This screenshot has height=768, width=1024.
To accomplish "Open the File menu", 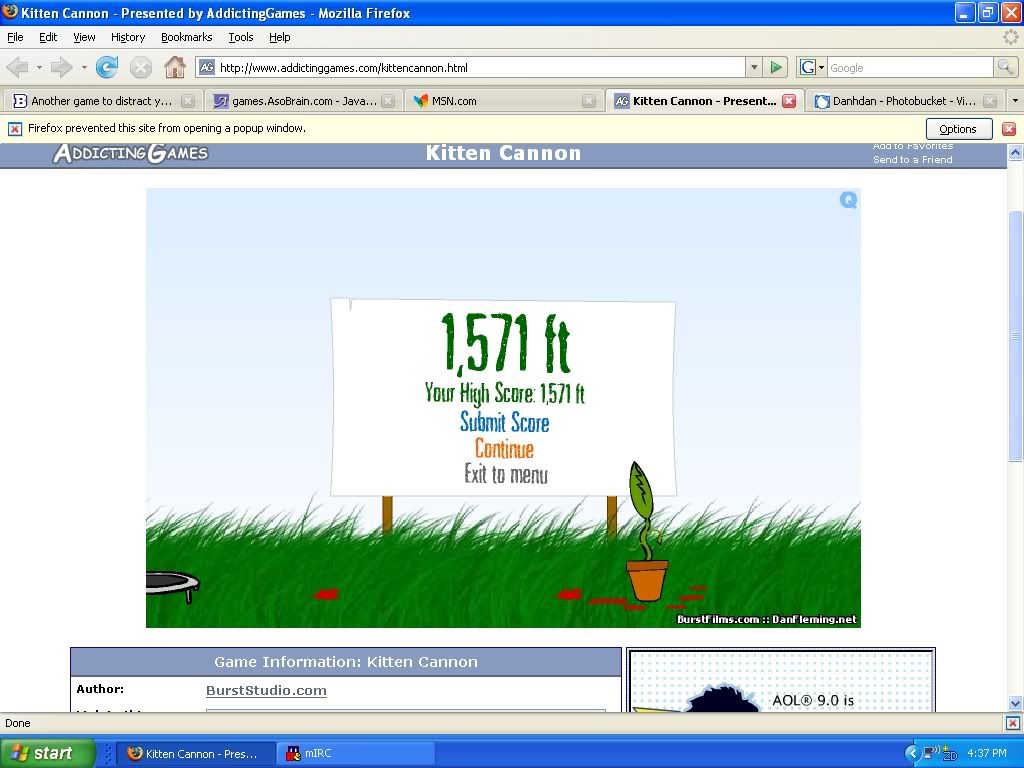I will (15, 37).
